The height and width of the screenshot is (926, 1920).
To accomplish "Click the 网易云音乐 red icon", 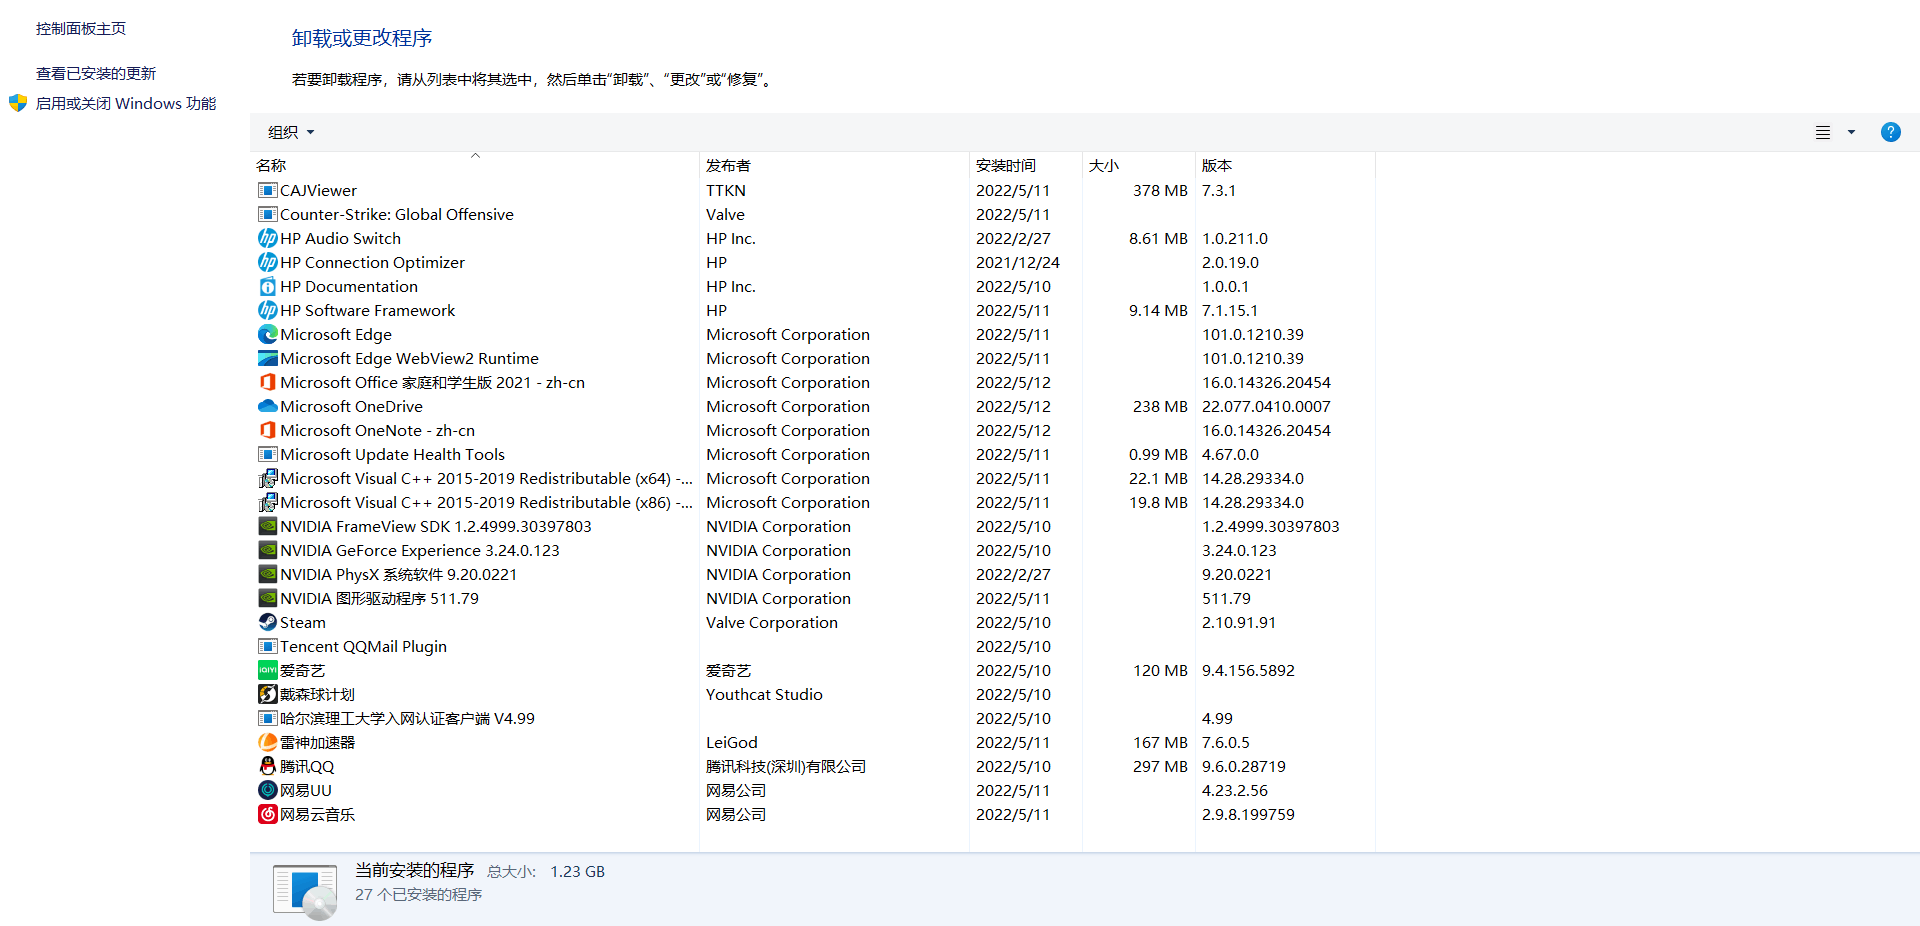I will (x=267, y=814).
